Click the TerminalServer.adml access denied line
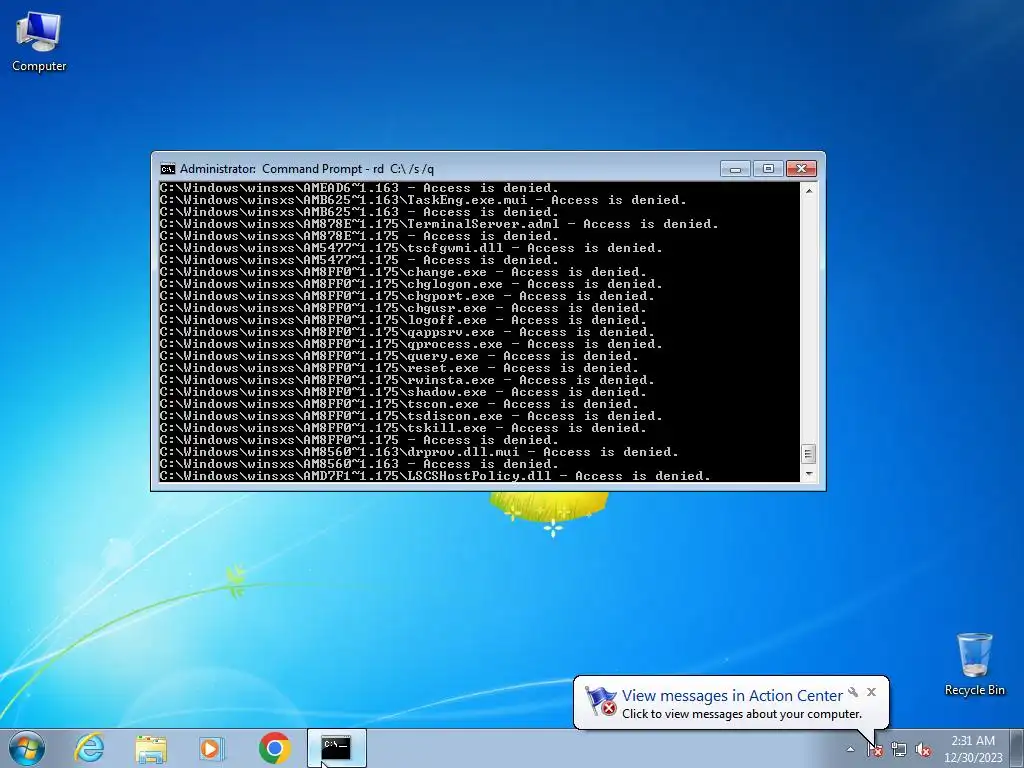The width and height of the screenshot is (1024, 768). click(x=439, y=224)
